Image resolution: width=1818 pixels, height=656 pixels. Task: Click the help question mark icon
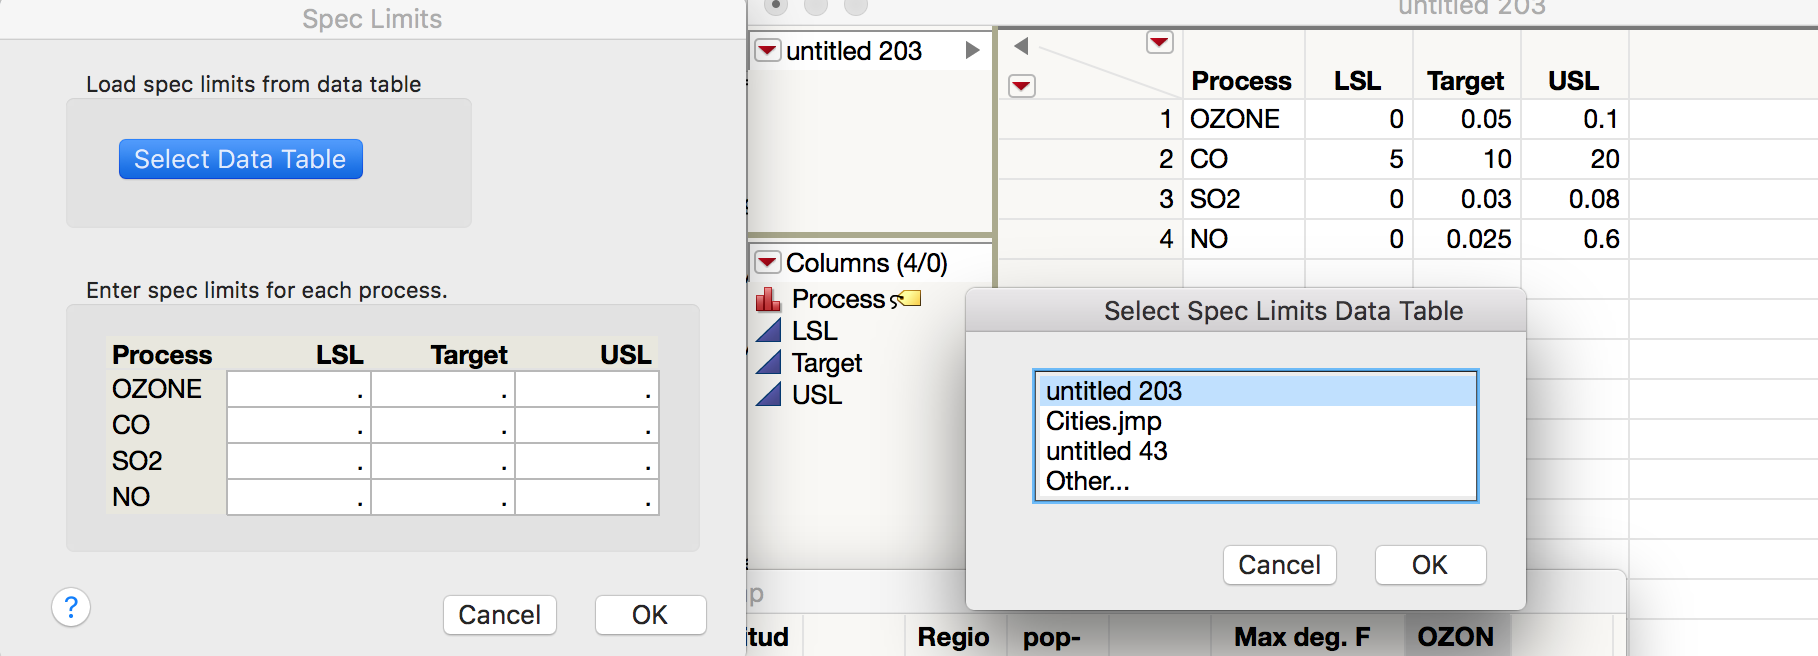click(x=71, y=607)
